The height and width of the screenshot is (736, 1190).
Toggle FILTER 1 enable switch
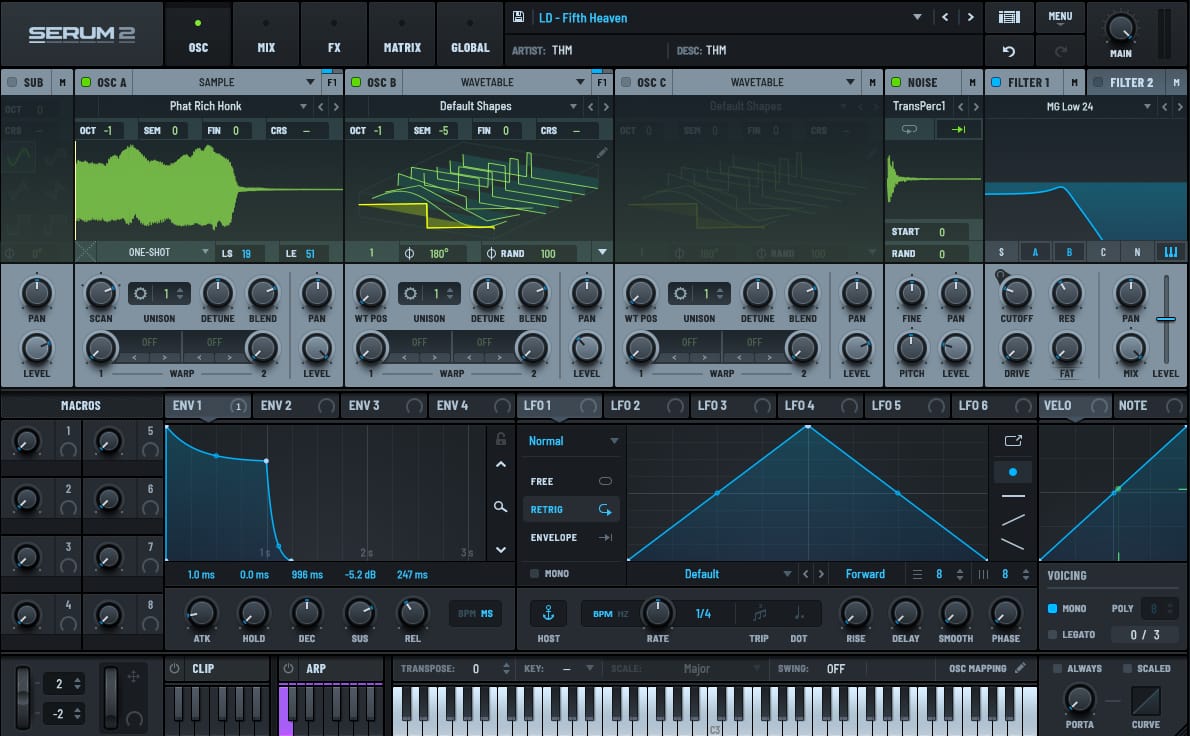[996, 82]
